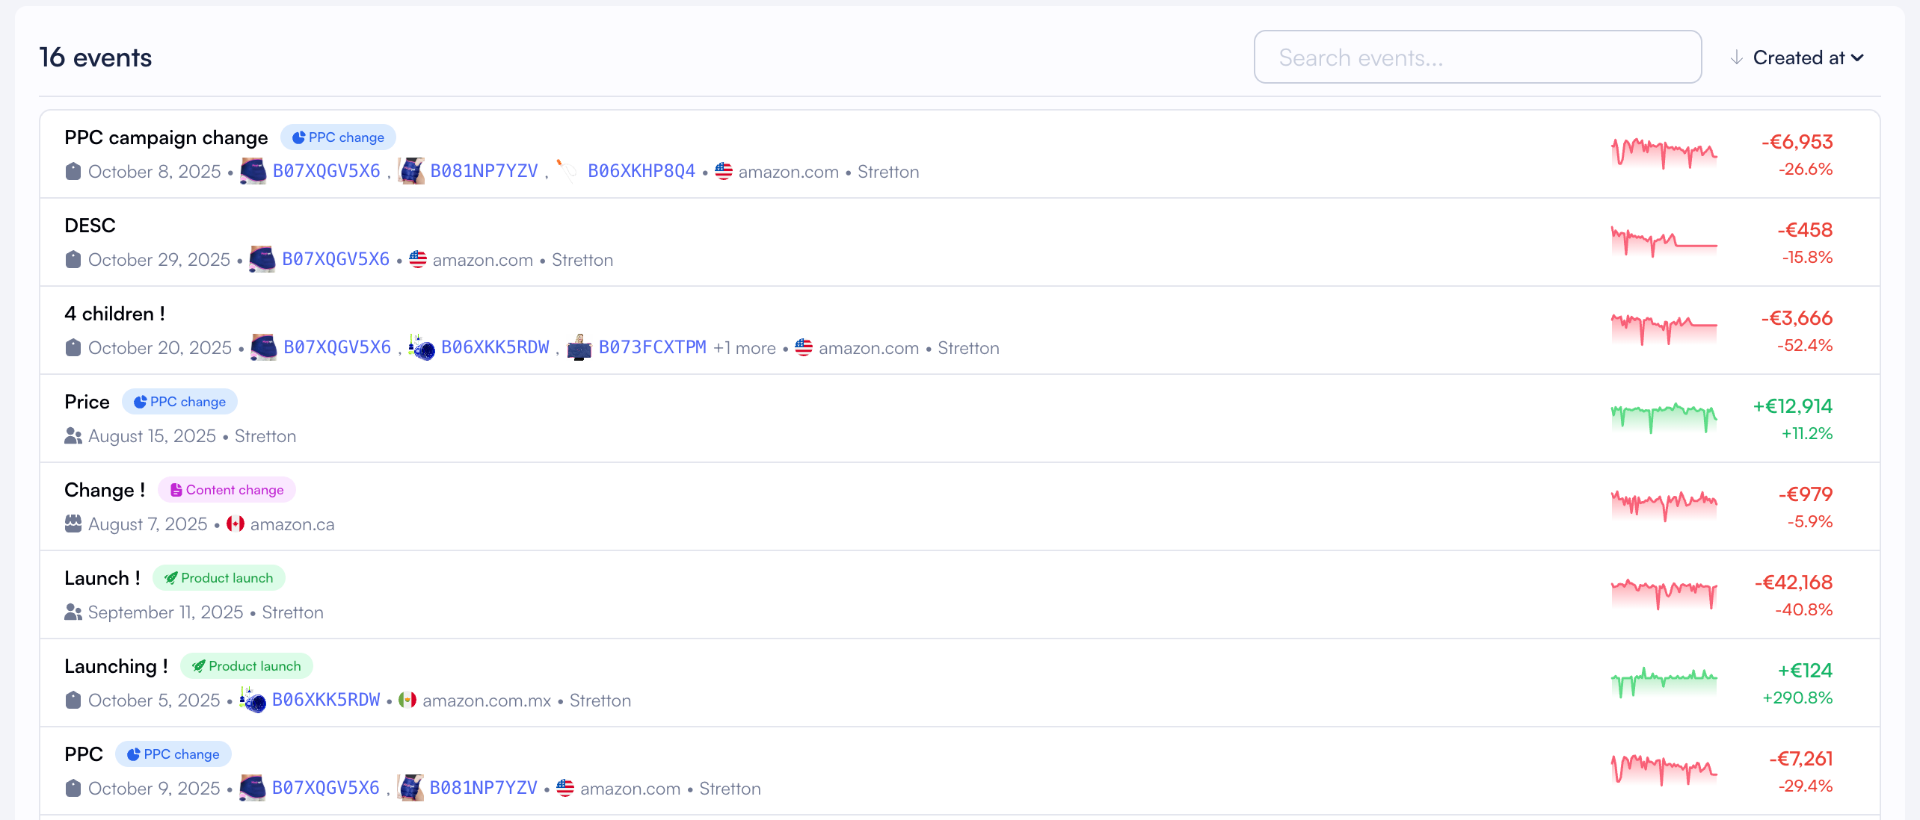1920x820 pixels.
Task: Open the PPC campaign change event
Action: point(166,137)
